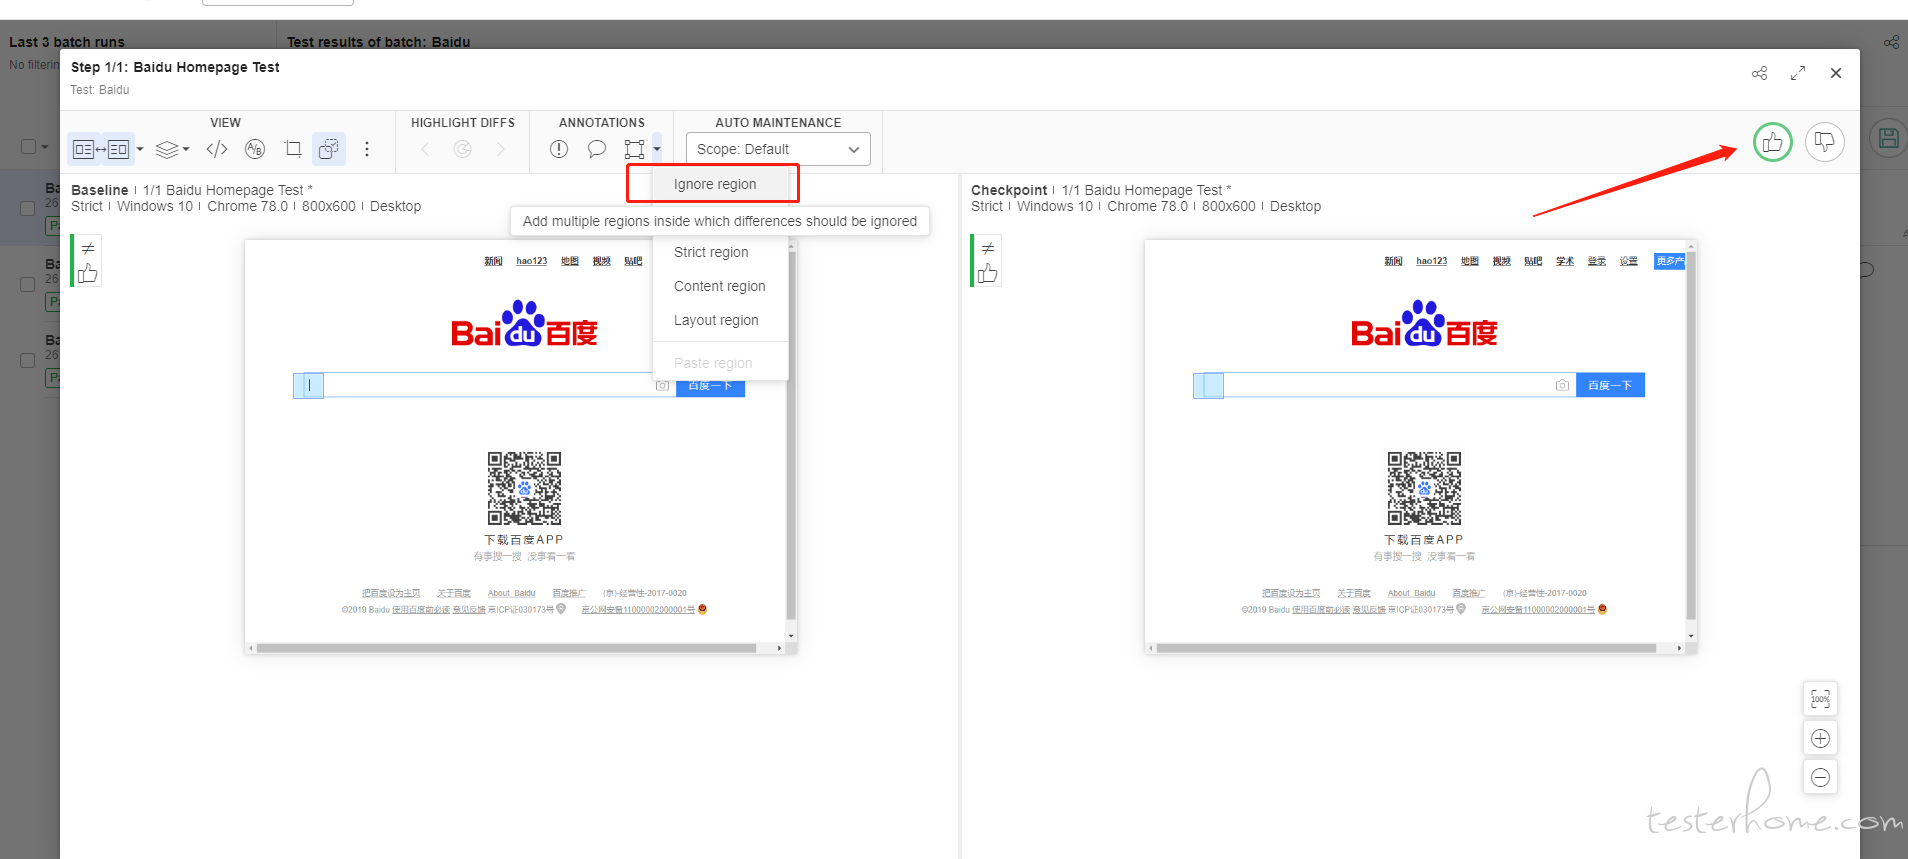Click the About Baidu link in baseline
This screenshot has width=1908, height=859.
[x=512, y=593]
